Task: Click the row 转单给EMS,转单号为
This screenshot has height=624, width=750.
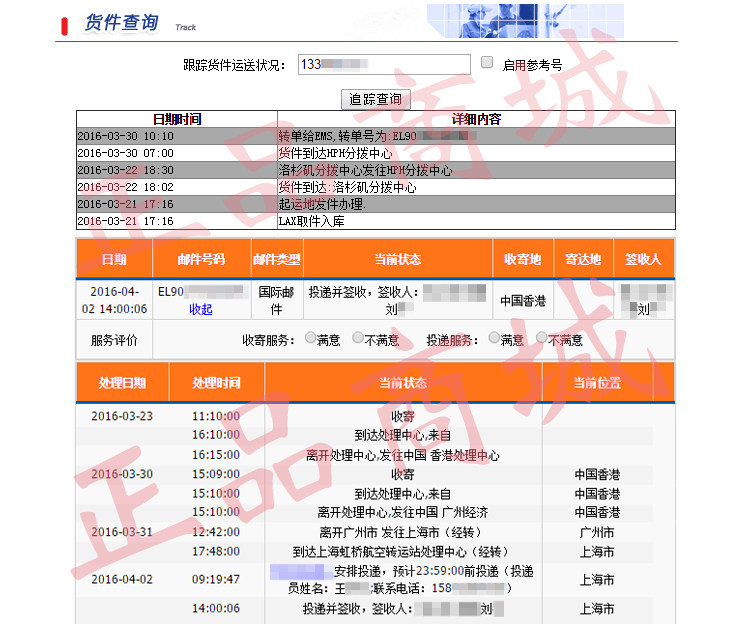Action: [x=375, y=136]
